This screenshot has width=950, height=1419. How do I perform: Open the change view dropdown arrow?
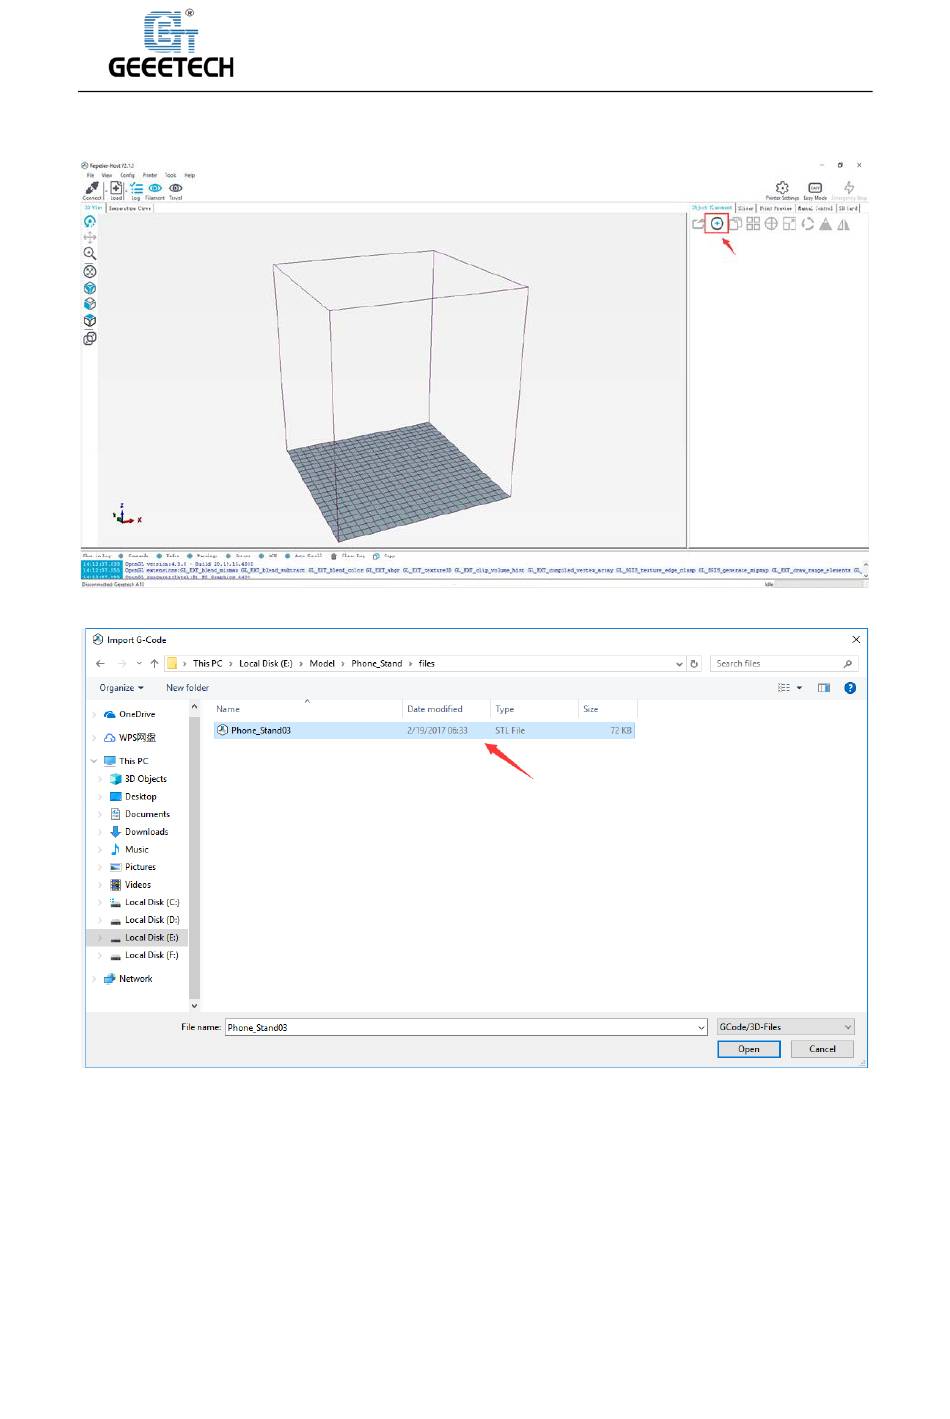pyautogui.click(x=799, y=688)
